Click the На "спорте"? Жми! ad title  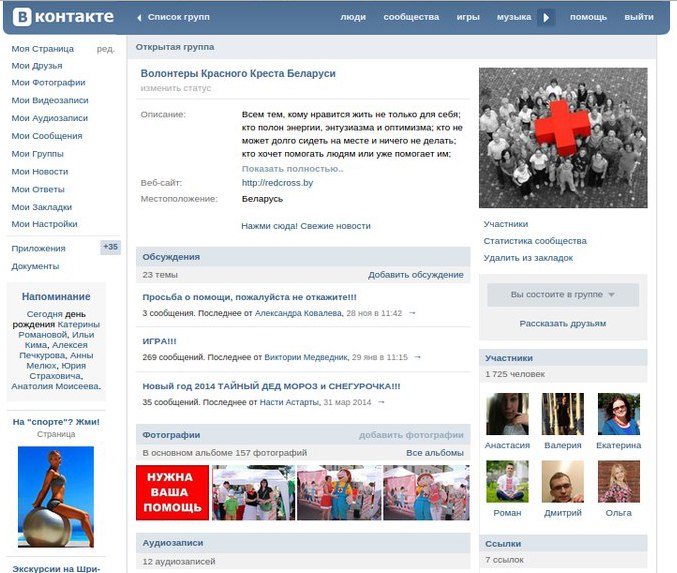(56, 422)
